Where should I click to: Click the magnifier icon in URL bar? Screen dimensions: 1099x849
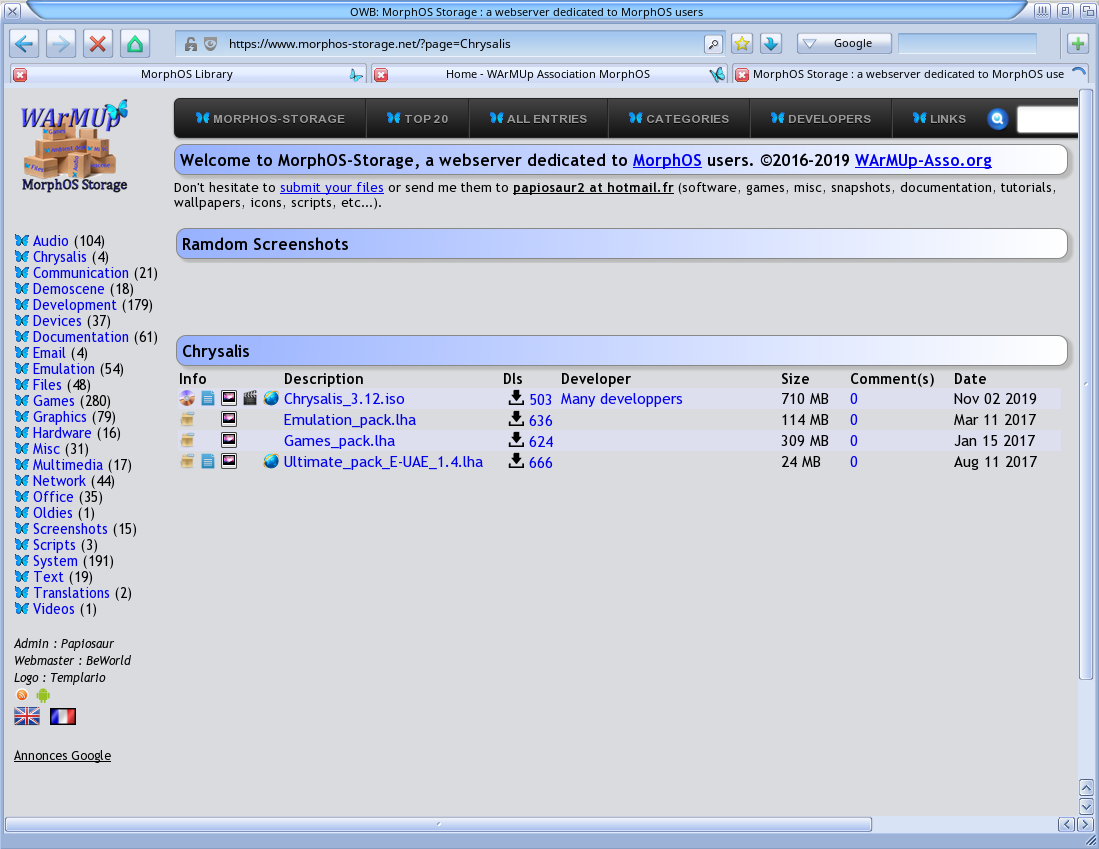pyautogui.click(x=714, y=44)
